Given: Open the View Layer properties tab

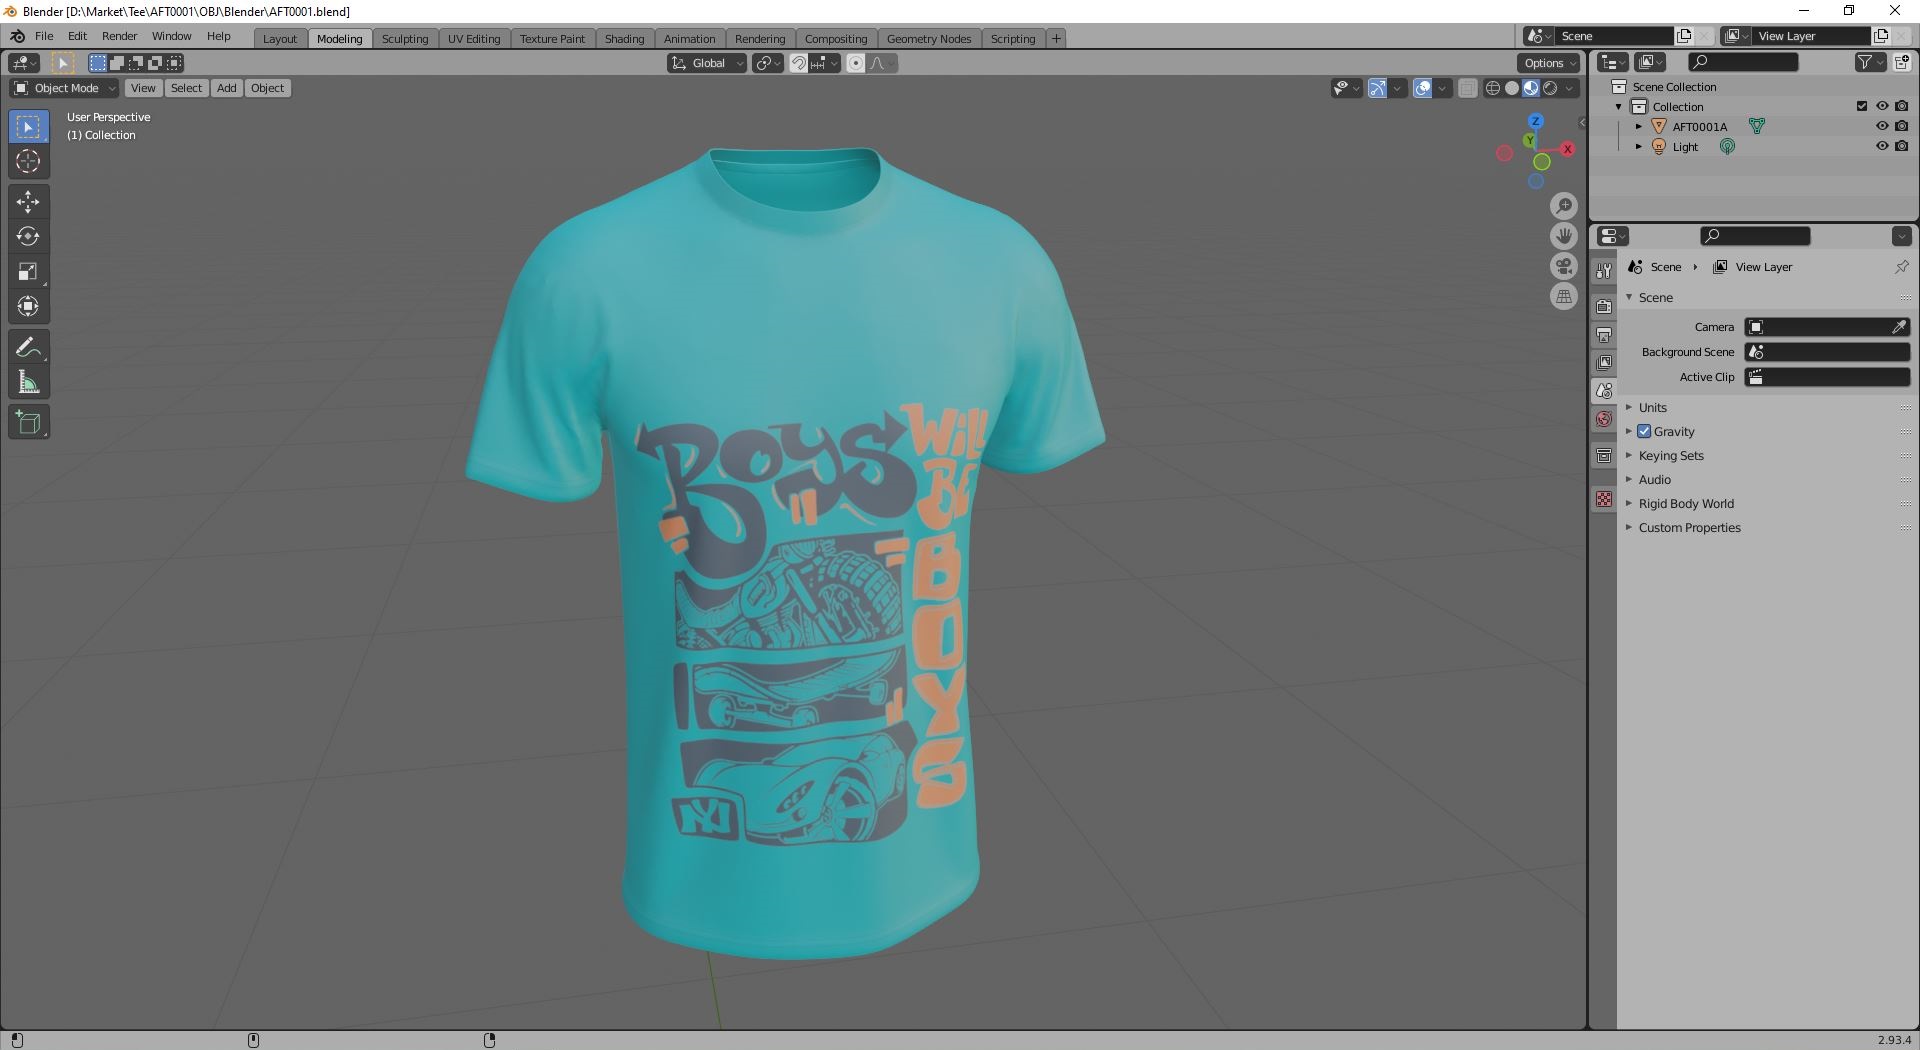Looking at the screenshot, I should coord(1604,362).
